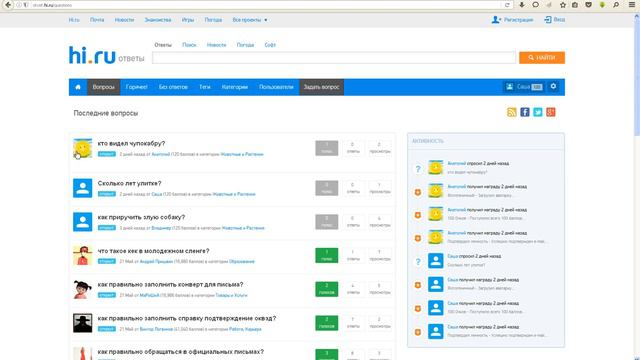Screen dimensions: 640x360
Task: Click the Регистрация link
Action: pyautogui.click(x=513, y=20)
